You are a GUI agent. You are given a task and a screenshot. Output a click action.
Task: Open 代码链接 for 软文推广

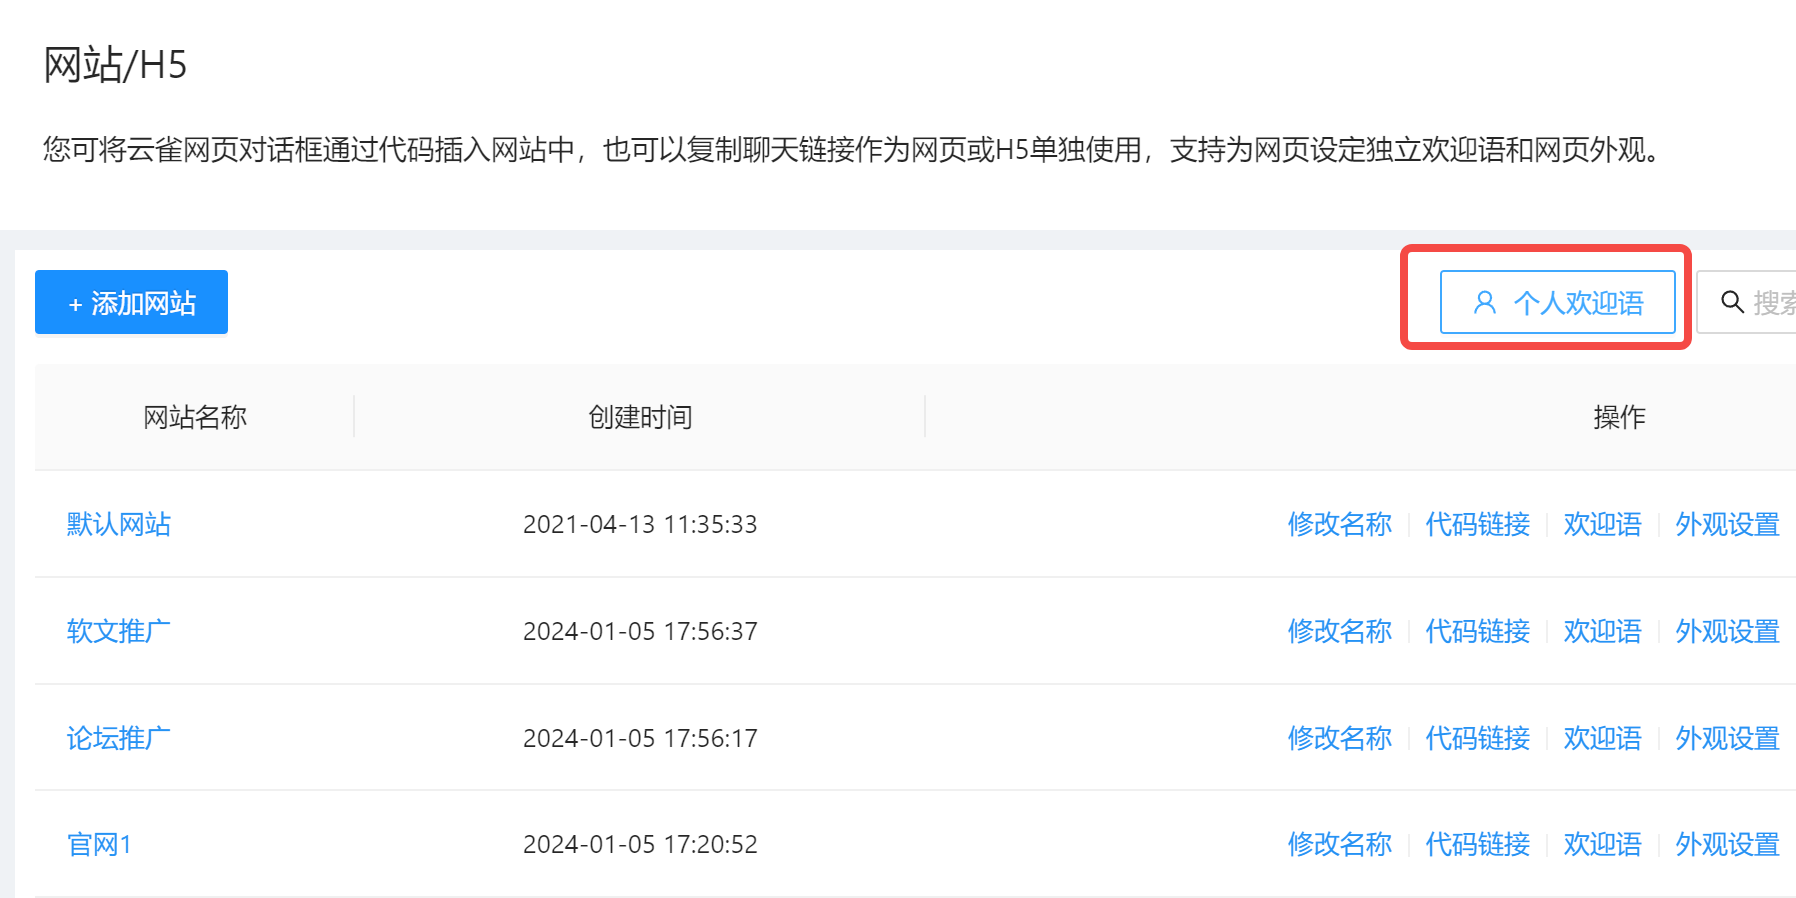click(x=1477, y=631)
